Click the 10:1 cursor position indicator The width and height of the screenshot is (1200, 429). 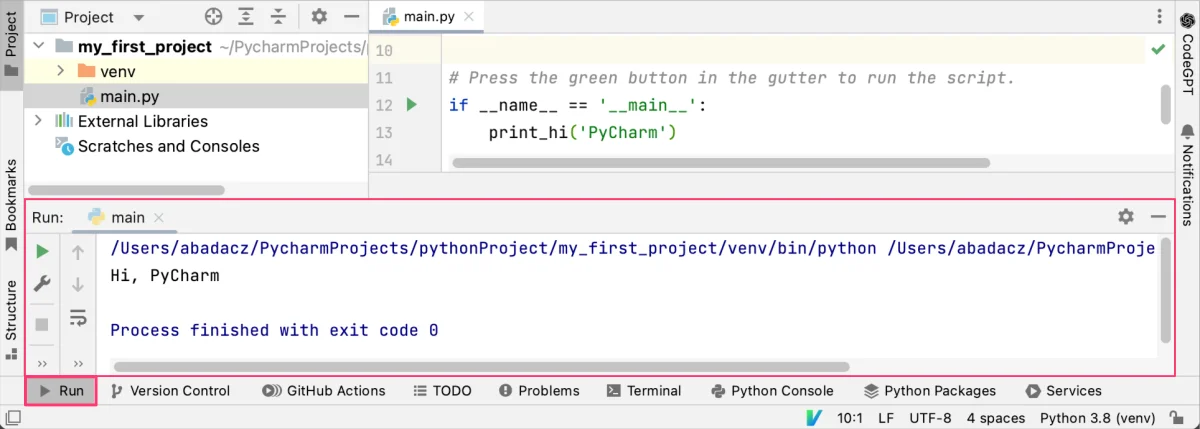[x=849, y=418]
